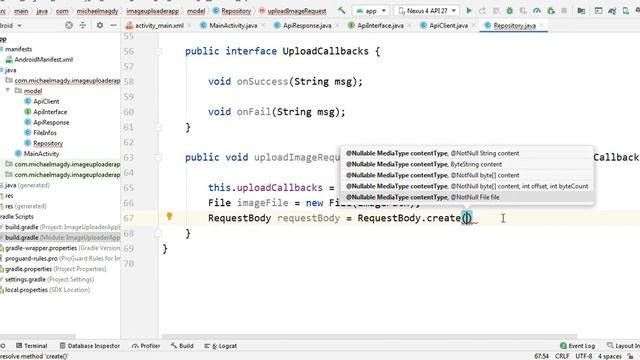Click the fold end marker at line 61
The height and width of the screenshot is (360, 640).
click(x=158, y=127)
